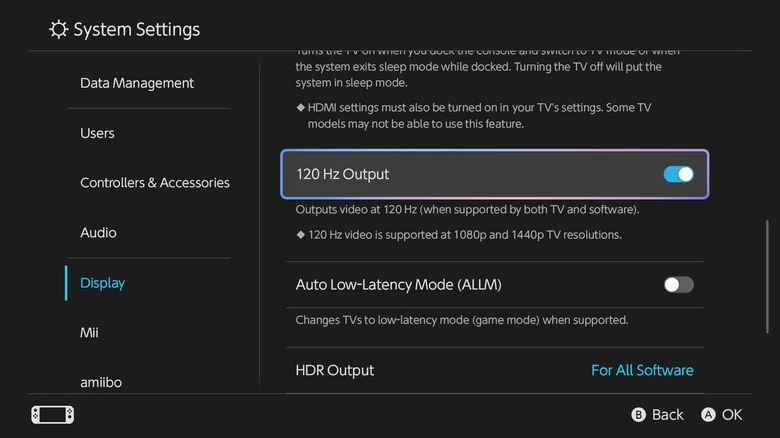Turn off the 120 Hz Output toggle
This screenshot has width=780, height=438.
click(x=678, y=174)
